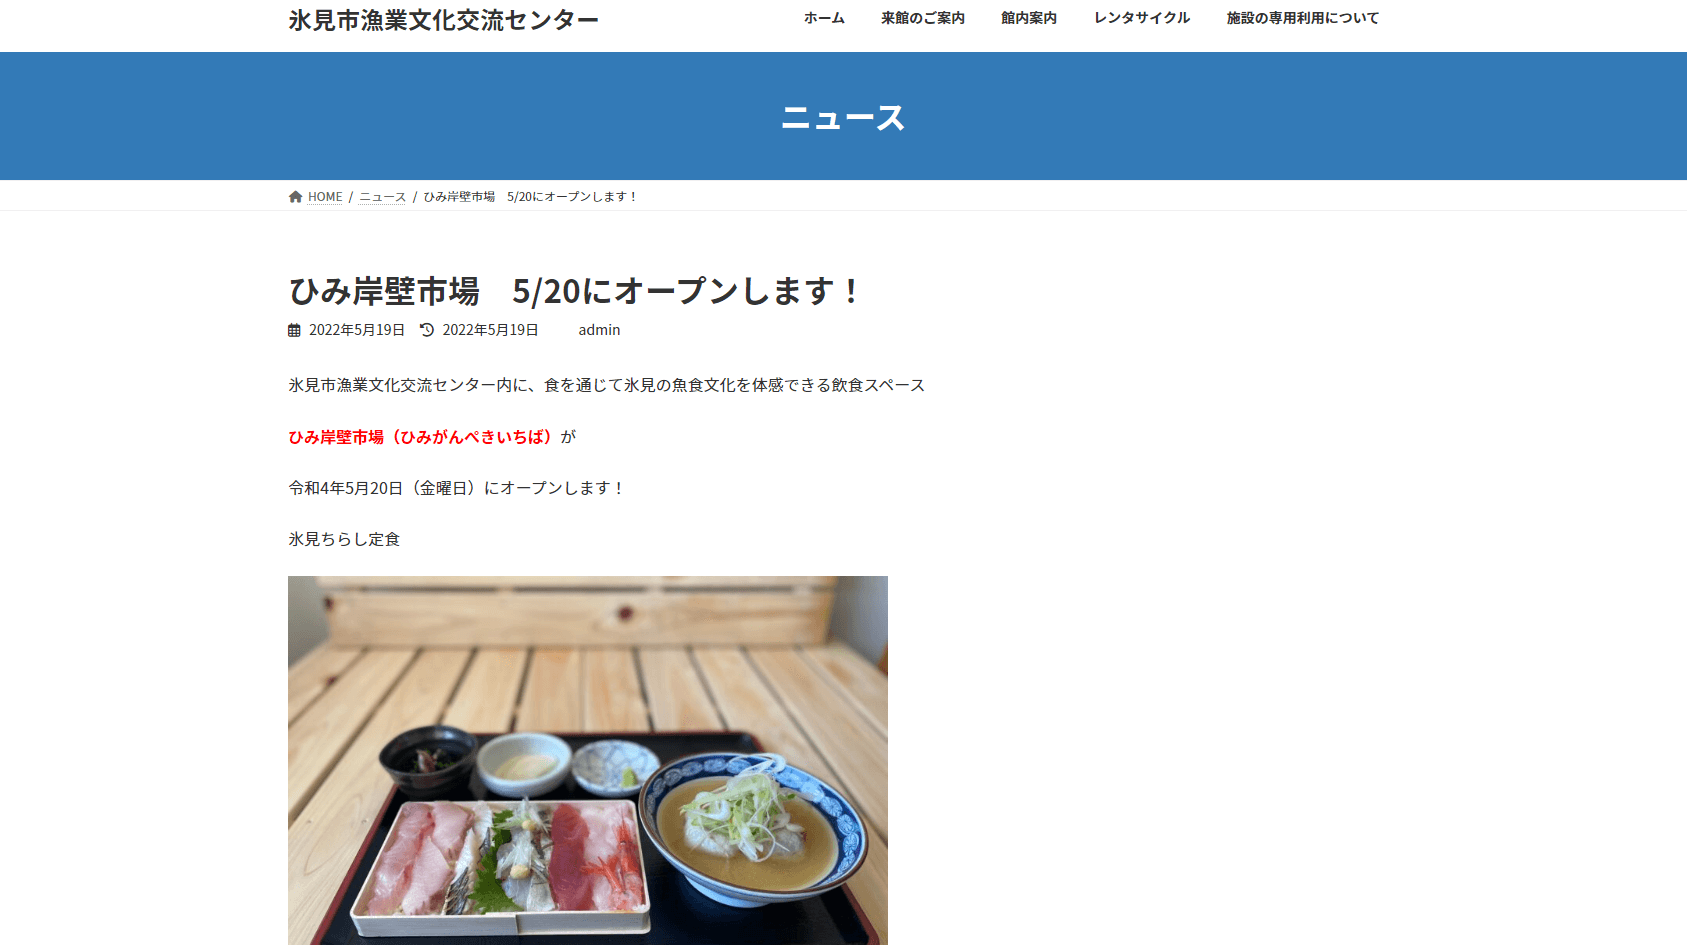Image resolution: width=1687 pixels, height=945 pixels.
Task: Go to 館内案内 in navigation
Action: [x=1029, y=18]
